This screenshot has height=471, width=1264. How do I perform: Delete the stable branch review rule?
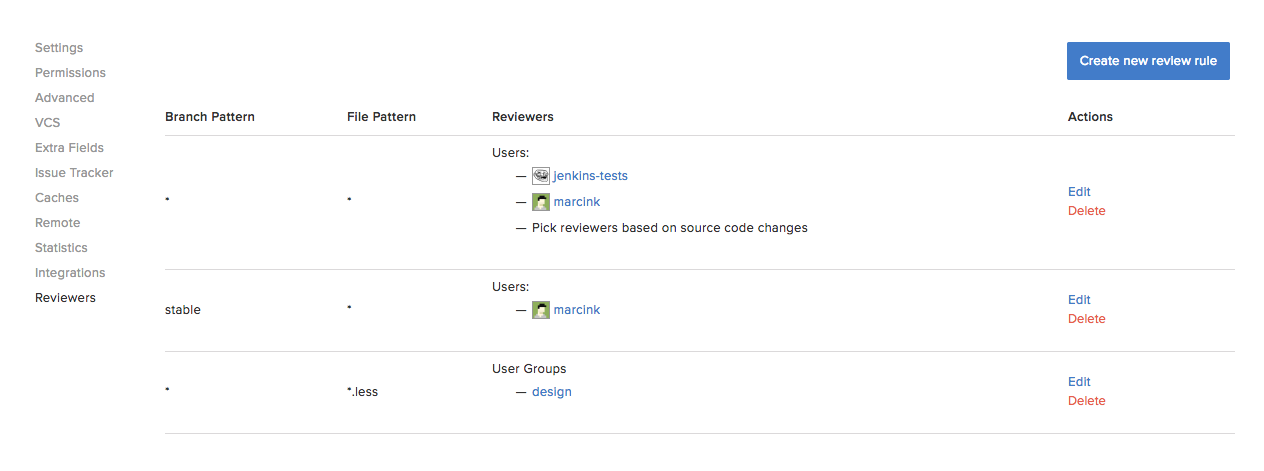point(1086,319)
